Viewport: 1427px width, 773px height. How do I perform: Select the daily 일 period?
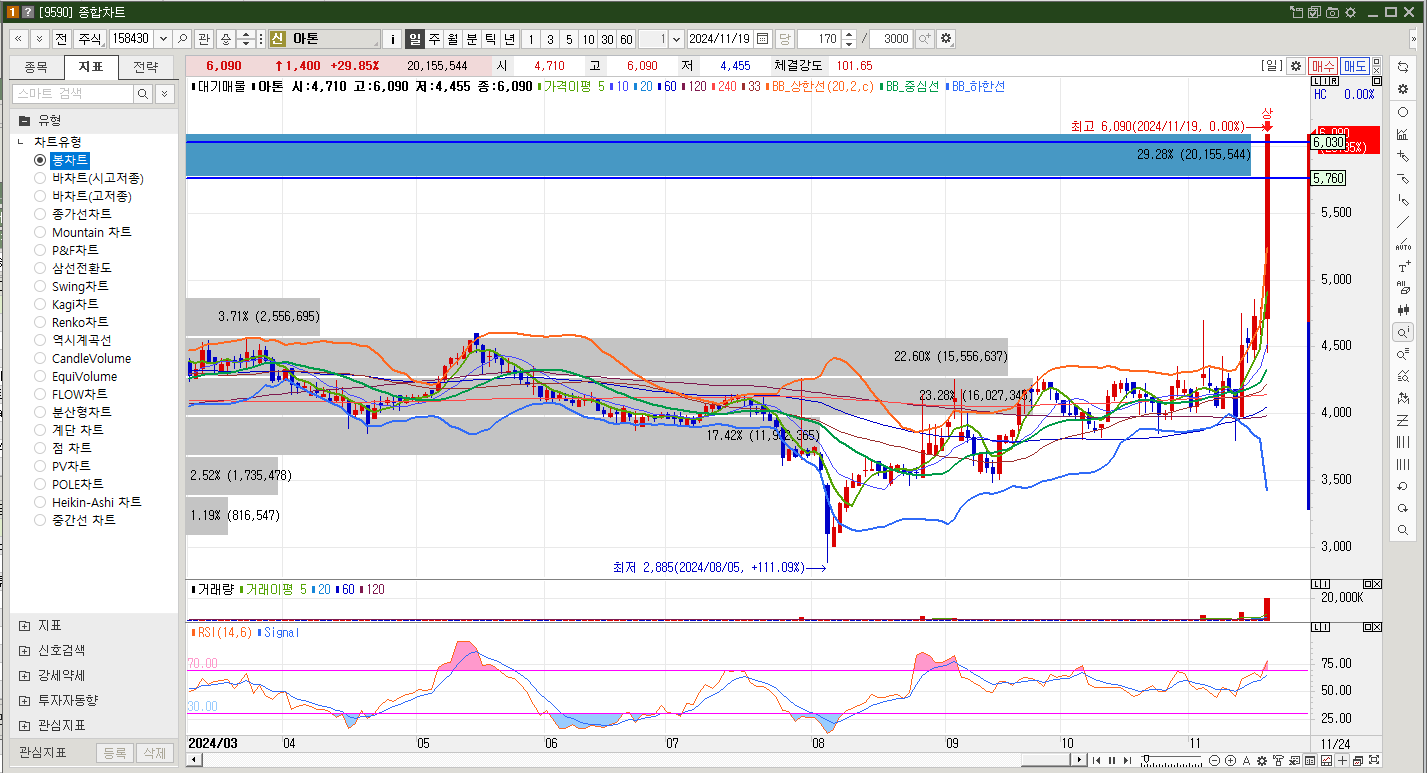pyautogui.click(x=415, y=38)
